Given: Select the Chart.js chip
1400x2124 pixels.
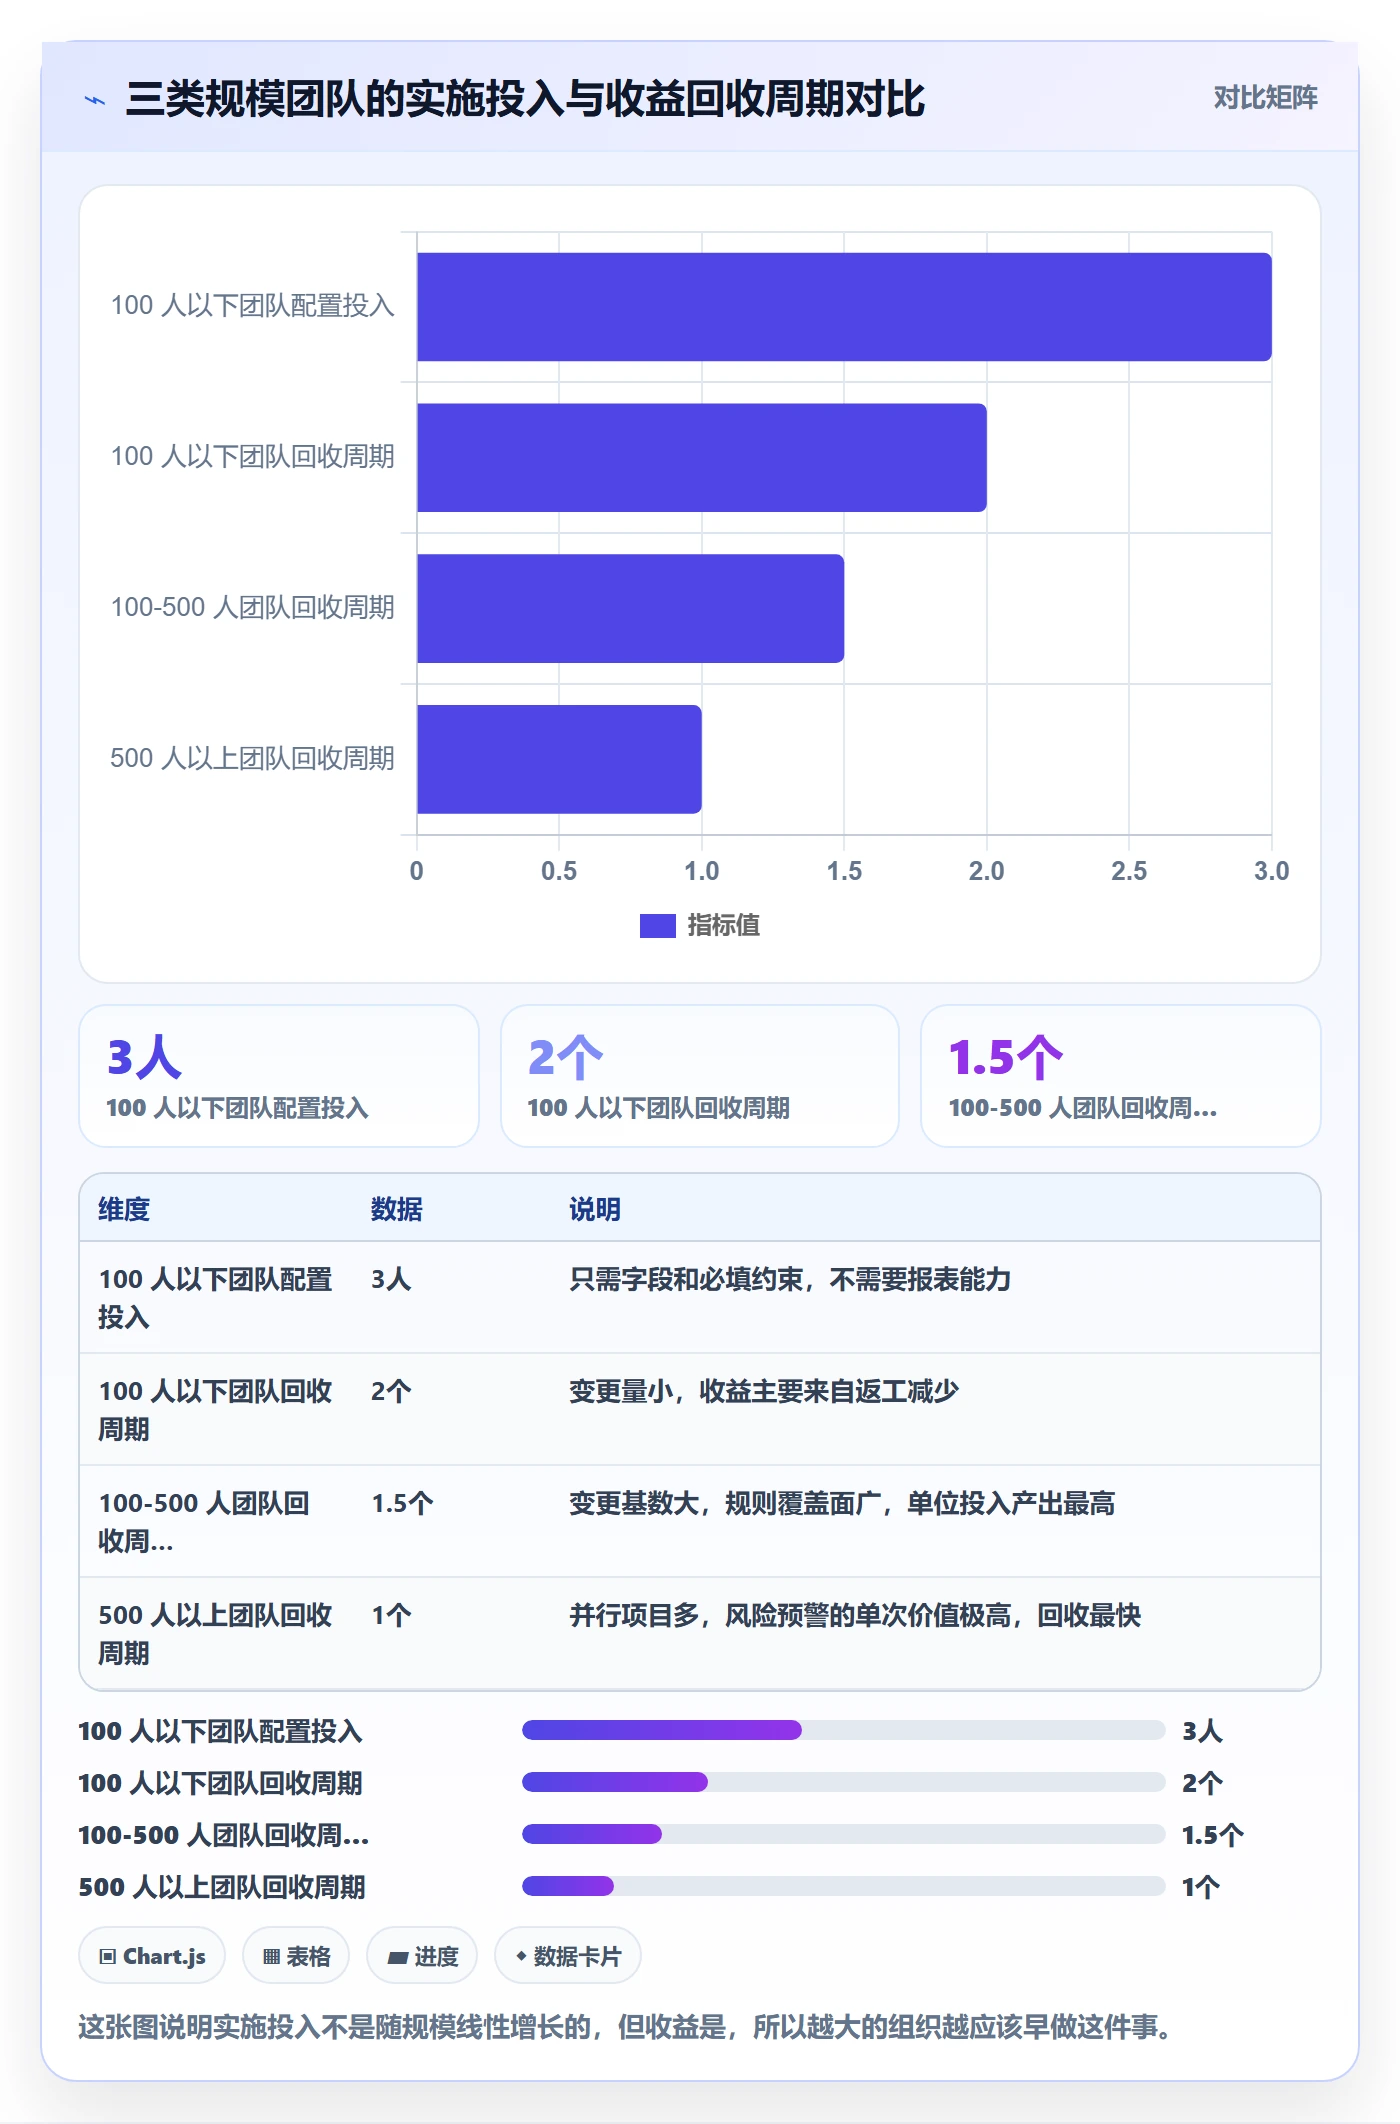Looking at the screenshot, I should 152,1956.
